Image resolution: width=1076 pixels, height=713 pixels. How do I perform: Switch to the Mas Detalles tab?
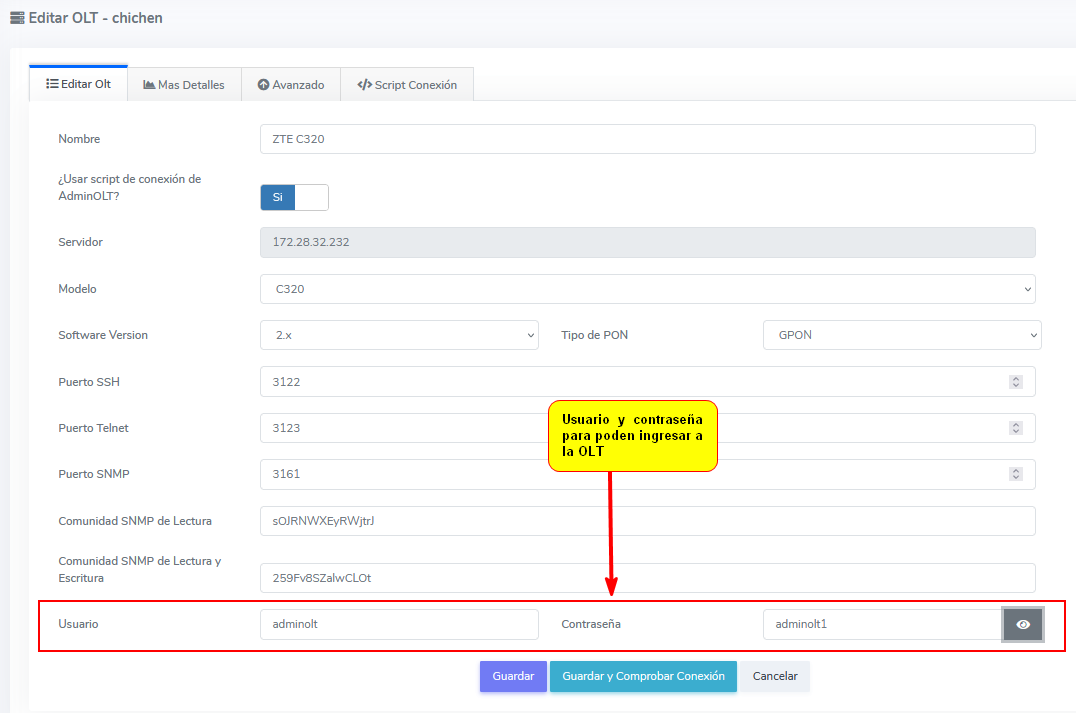point(184,85)
